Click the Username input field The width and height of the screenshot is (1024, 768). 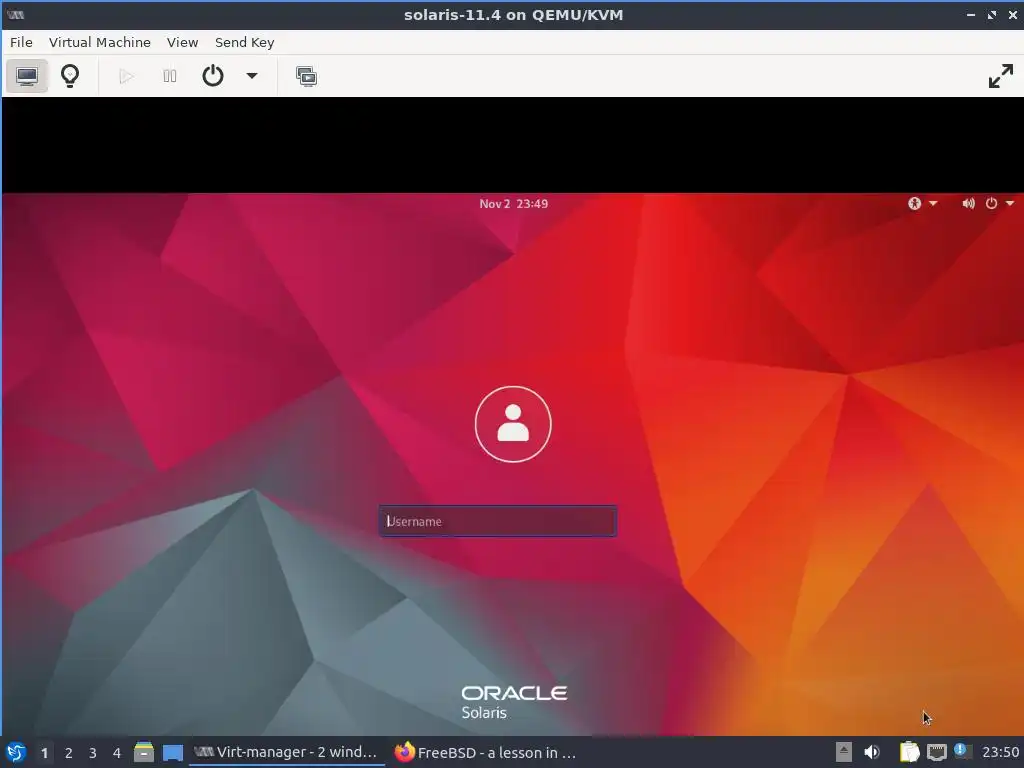pyautogui.click(x=498, y=521)
